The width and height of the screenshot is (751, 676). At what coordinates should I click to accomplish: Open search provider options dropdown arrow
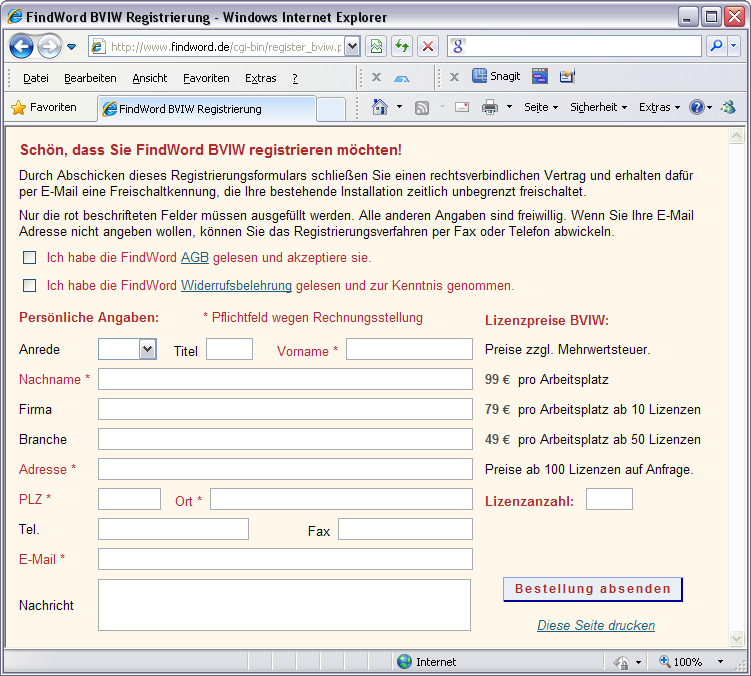[x=734, y=46]
